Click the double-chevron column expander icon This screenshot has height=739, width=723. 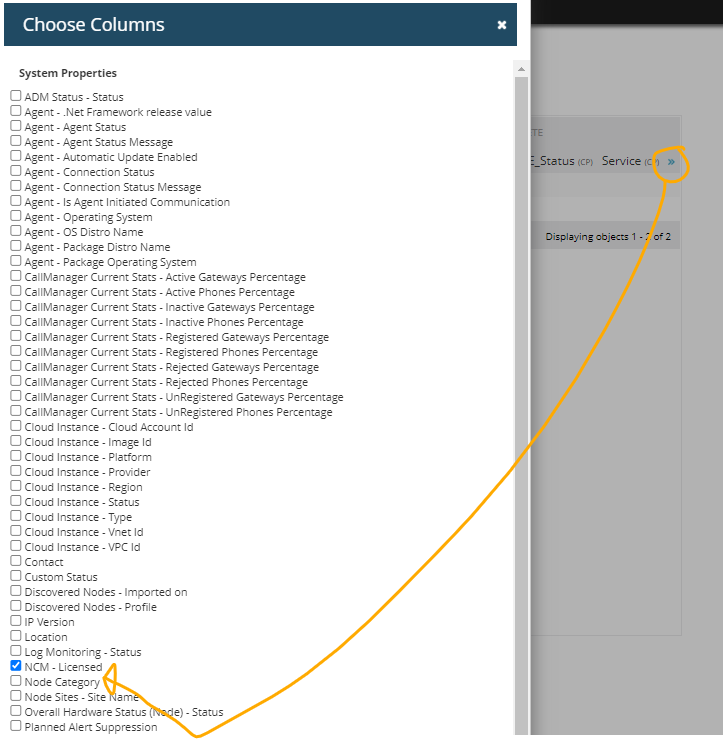[671, 161]
